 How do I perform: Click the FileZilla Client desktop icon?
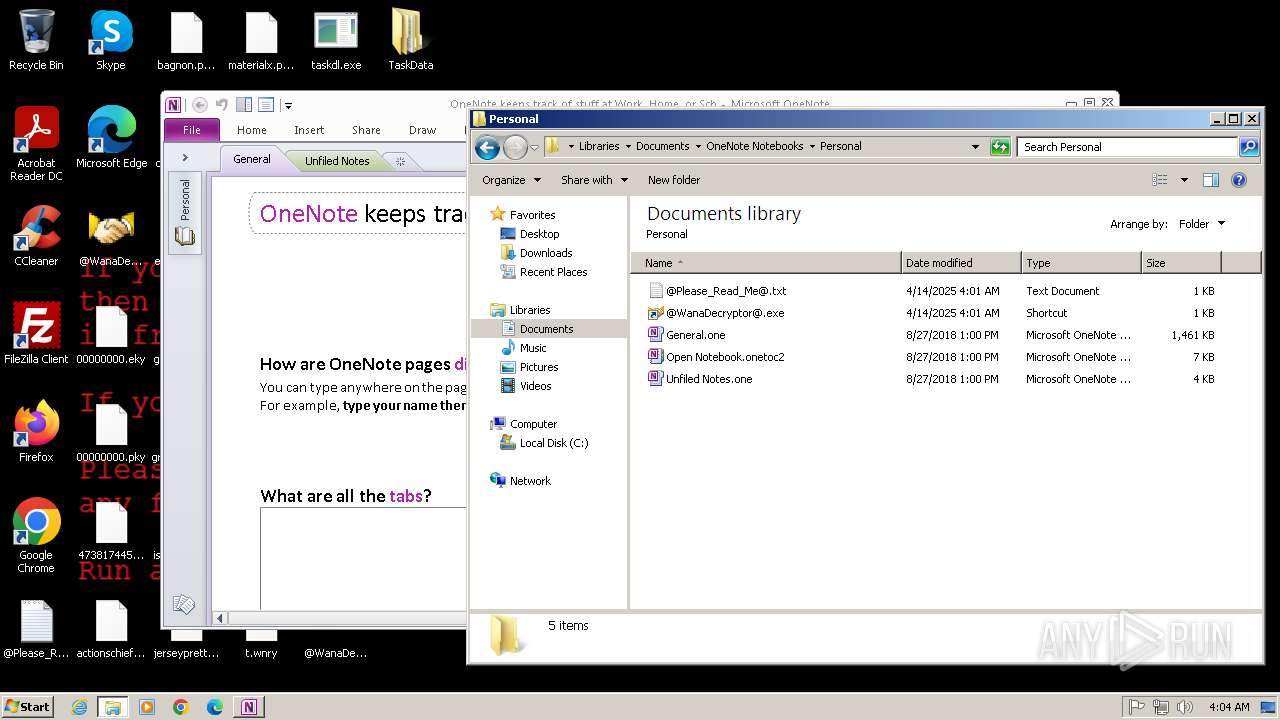pyautogui.click(x=36, y=334)
